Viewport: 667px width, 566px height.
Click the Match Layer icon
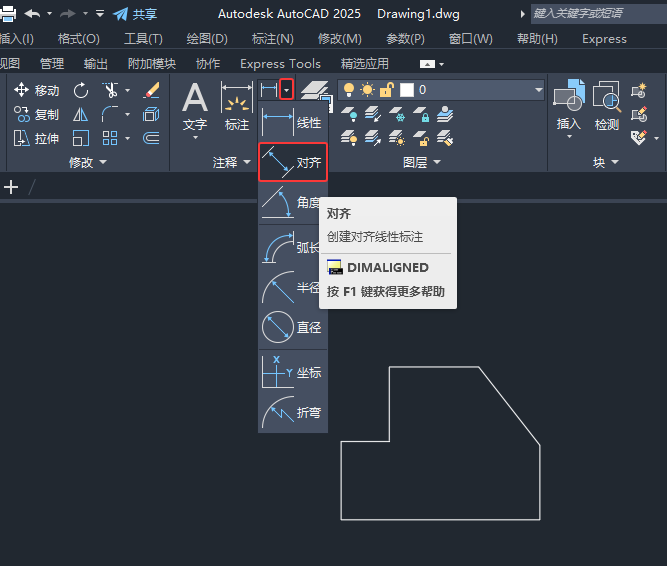click(445, 138)
